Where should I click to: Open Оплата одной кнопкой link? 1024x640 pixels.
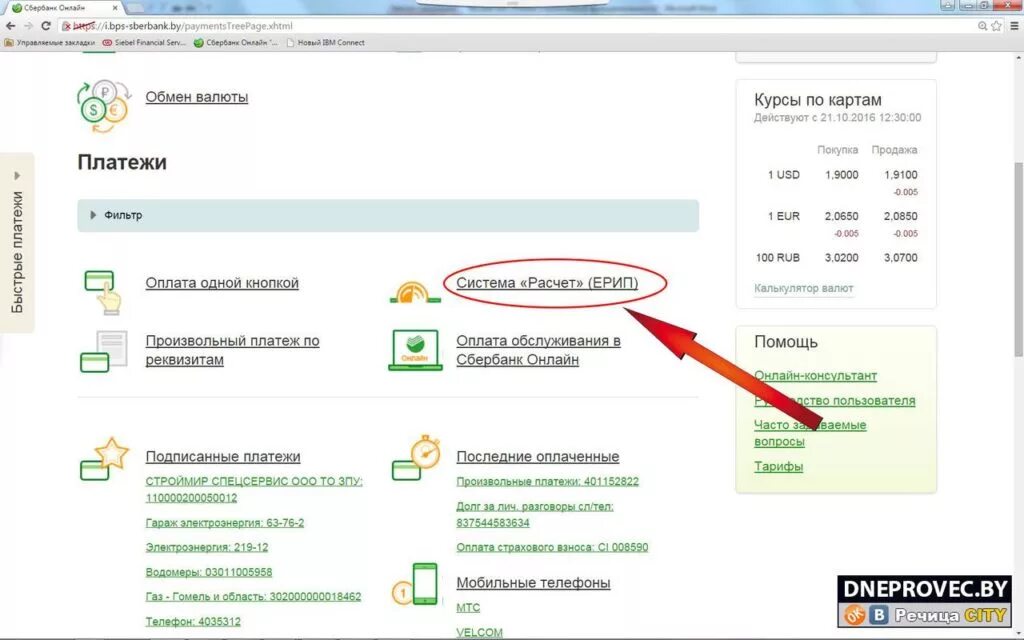222,283
